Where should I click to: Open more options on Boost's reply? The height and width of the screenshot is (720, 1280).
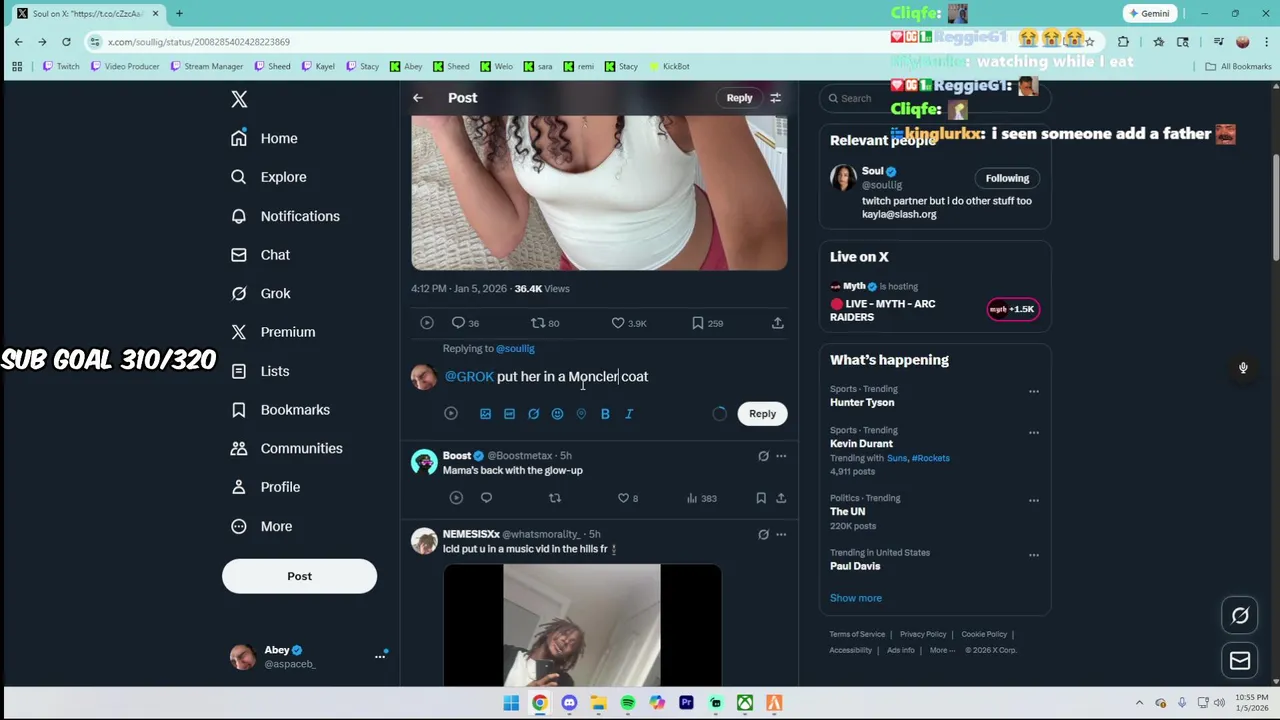click(781, 456)
